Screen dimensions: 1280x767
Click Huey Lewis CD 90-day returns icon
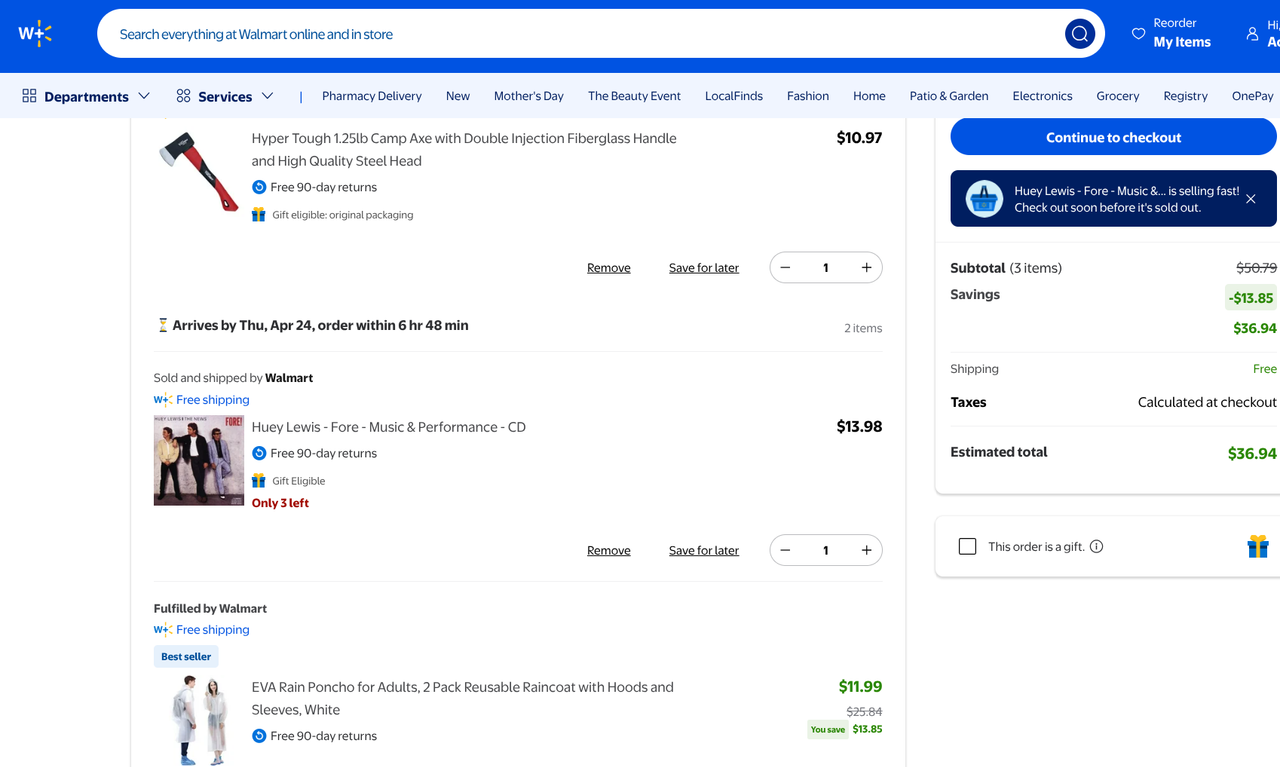pos(259,453)
